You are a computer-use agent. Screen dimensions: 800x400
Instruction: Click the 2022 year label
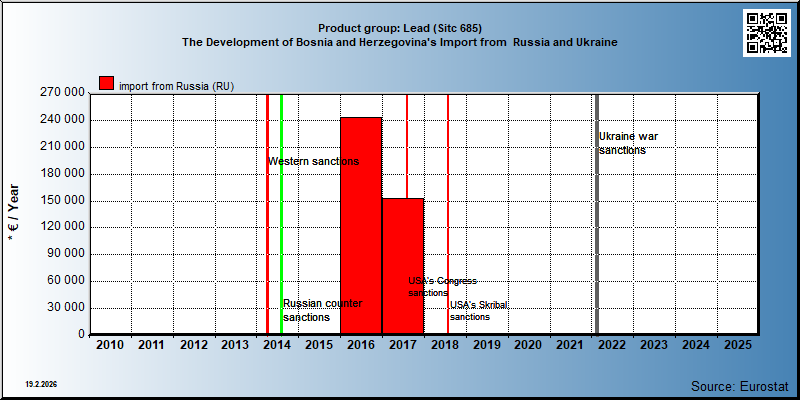612,345
